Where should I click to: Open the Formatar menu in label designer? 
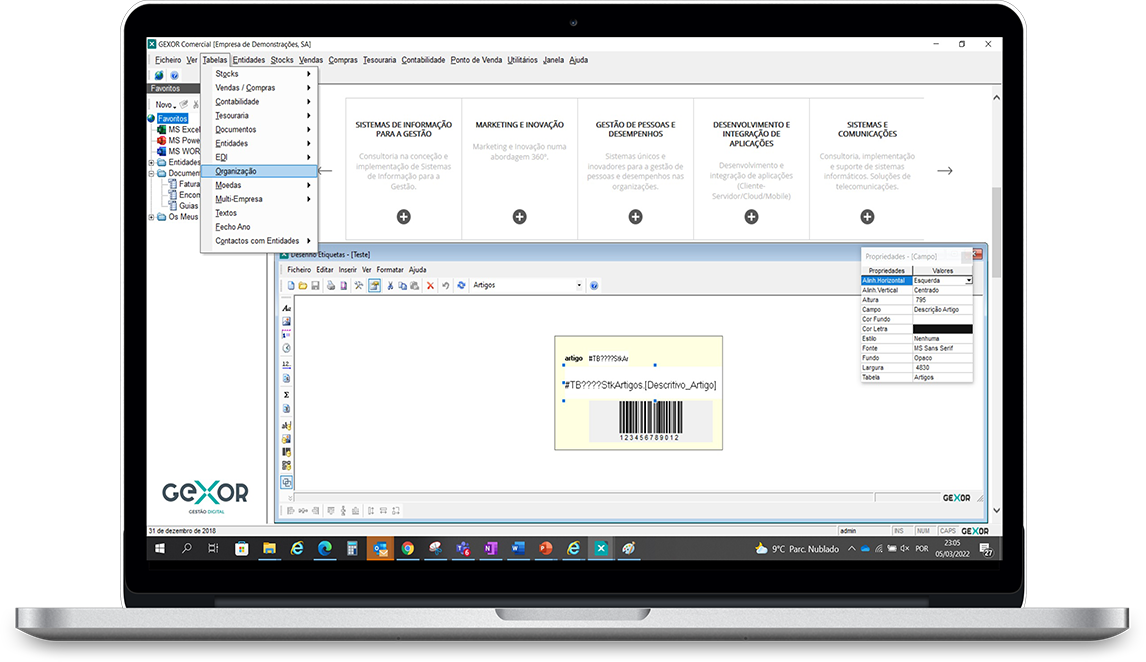pos(390,269)
